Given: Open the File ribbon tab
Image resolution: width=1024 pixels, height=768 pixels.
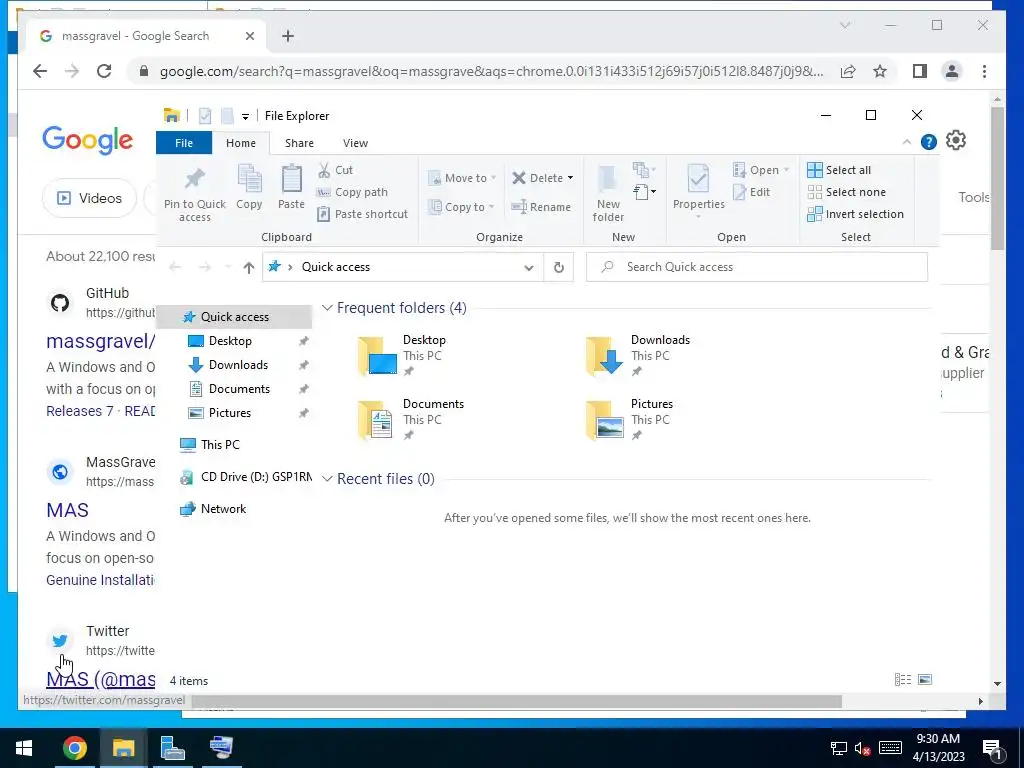Looking at the screenshot, I should tap(184, 143).
